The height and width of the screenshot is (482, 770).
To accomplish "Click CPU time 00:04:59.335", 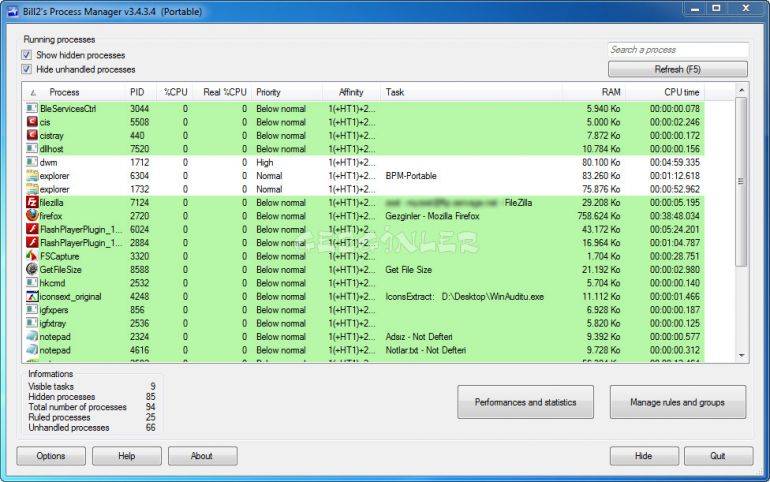I will pyautogui.click(x=675, y=162).
